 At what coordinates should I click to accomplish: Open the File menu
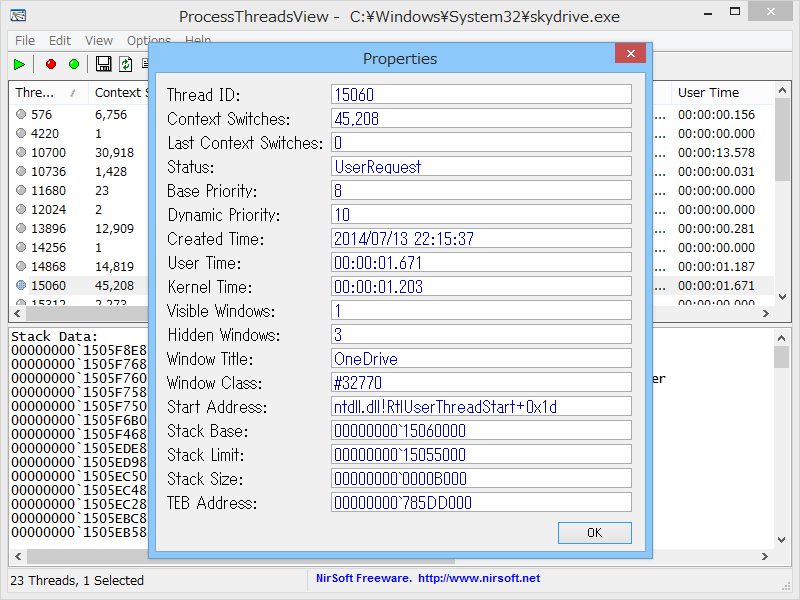[25, 40]
